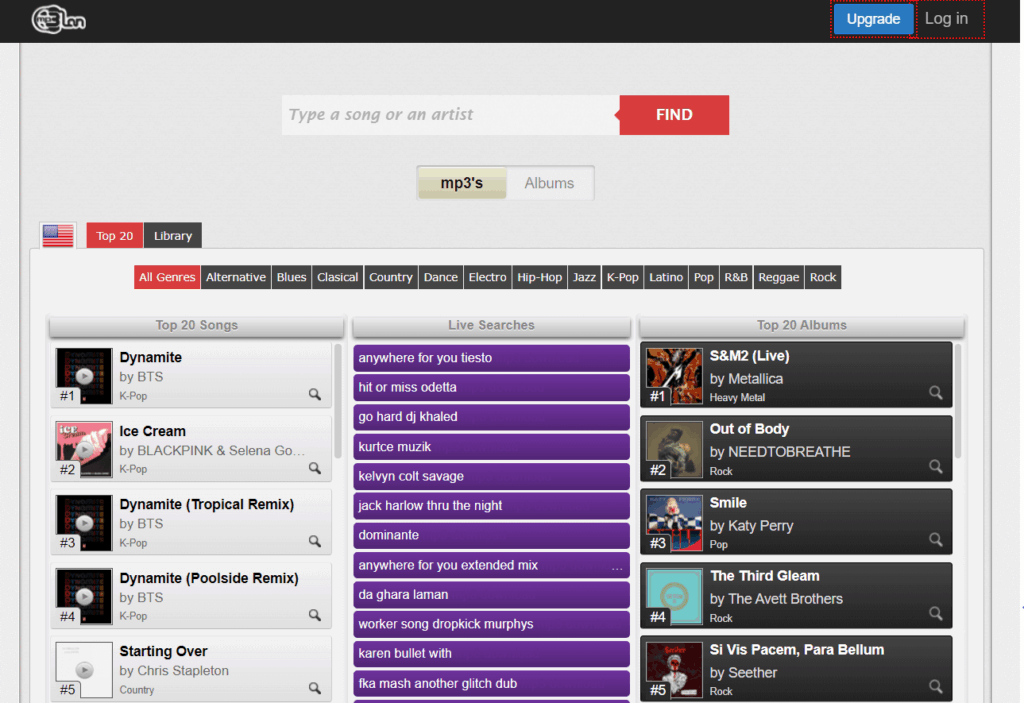The height and width of the screenshot is (703, 1024).
Task: Open The Third Gleam album cover
Action: (673, 597)
